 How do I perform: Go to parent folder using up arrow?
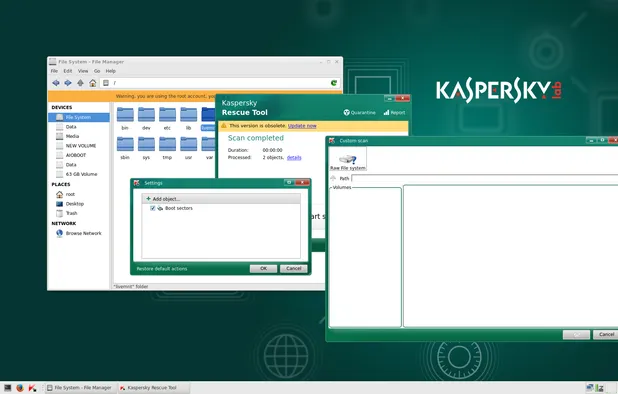[80, 83]
